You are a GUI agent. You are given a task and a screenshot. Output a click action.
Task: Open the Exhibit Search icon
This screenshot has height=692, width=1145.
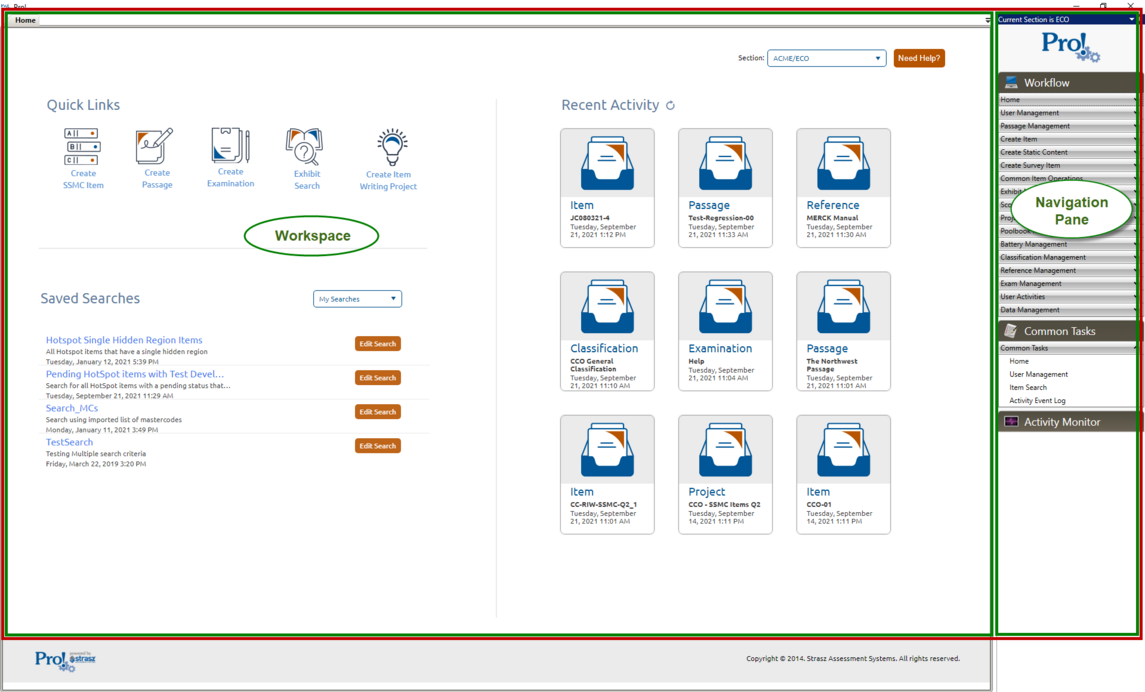click(305, 147)
